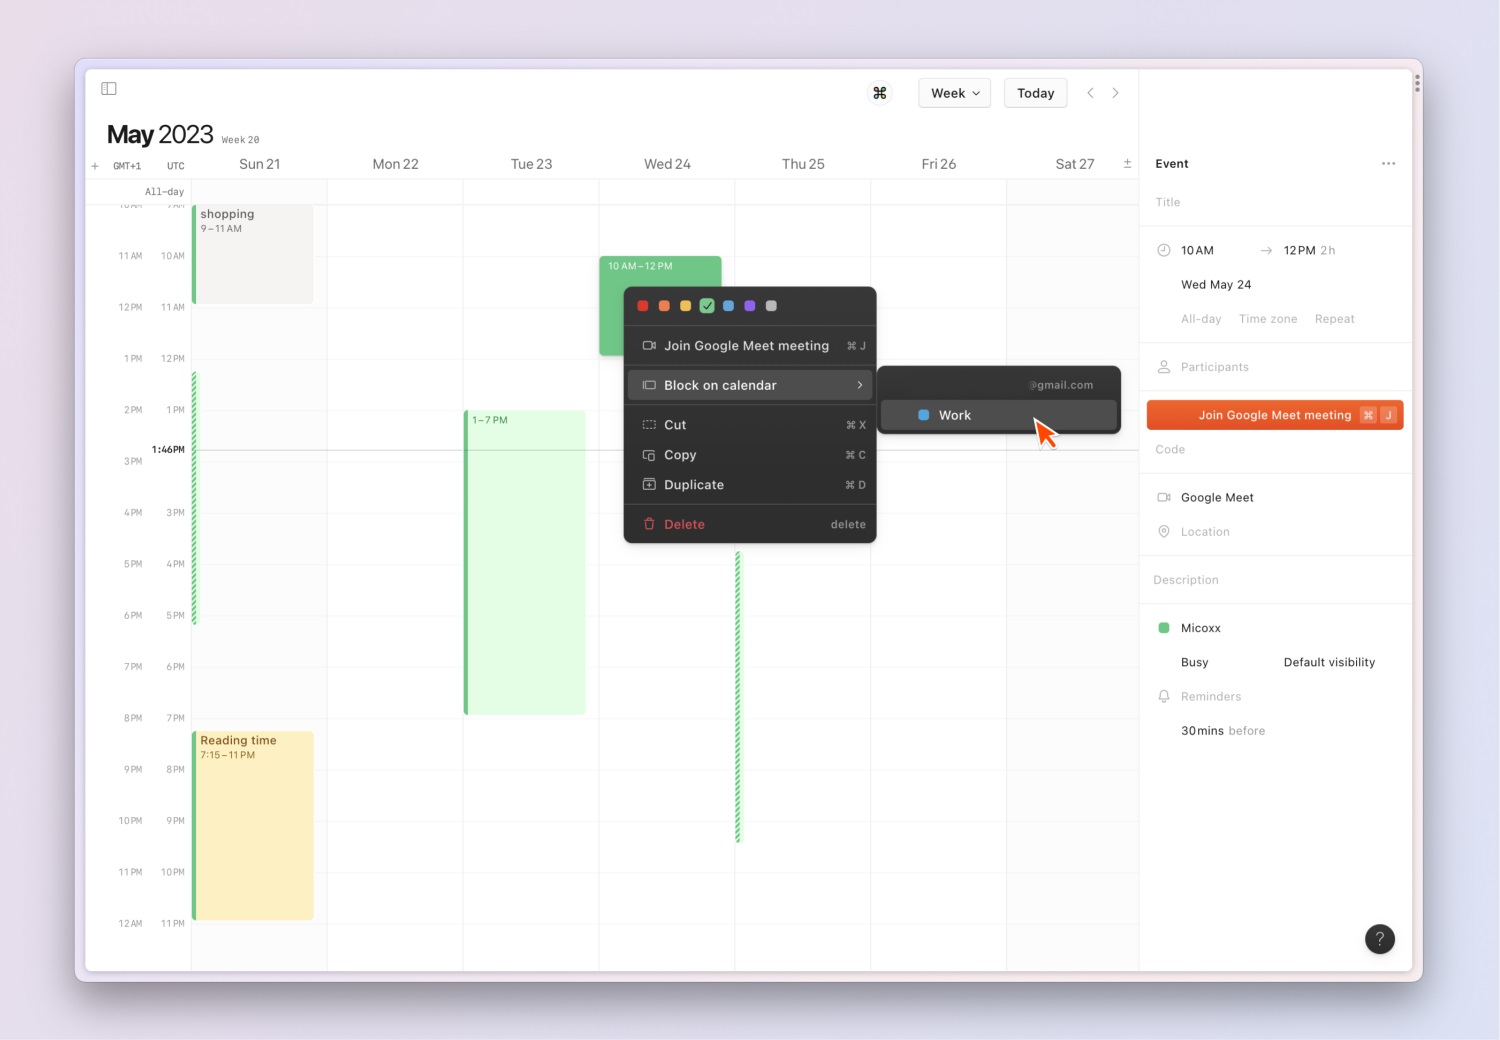Pick the yellow event color
1500x1040 pixels.
(x=685, y=306)
